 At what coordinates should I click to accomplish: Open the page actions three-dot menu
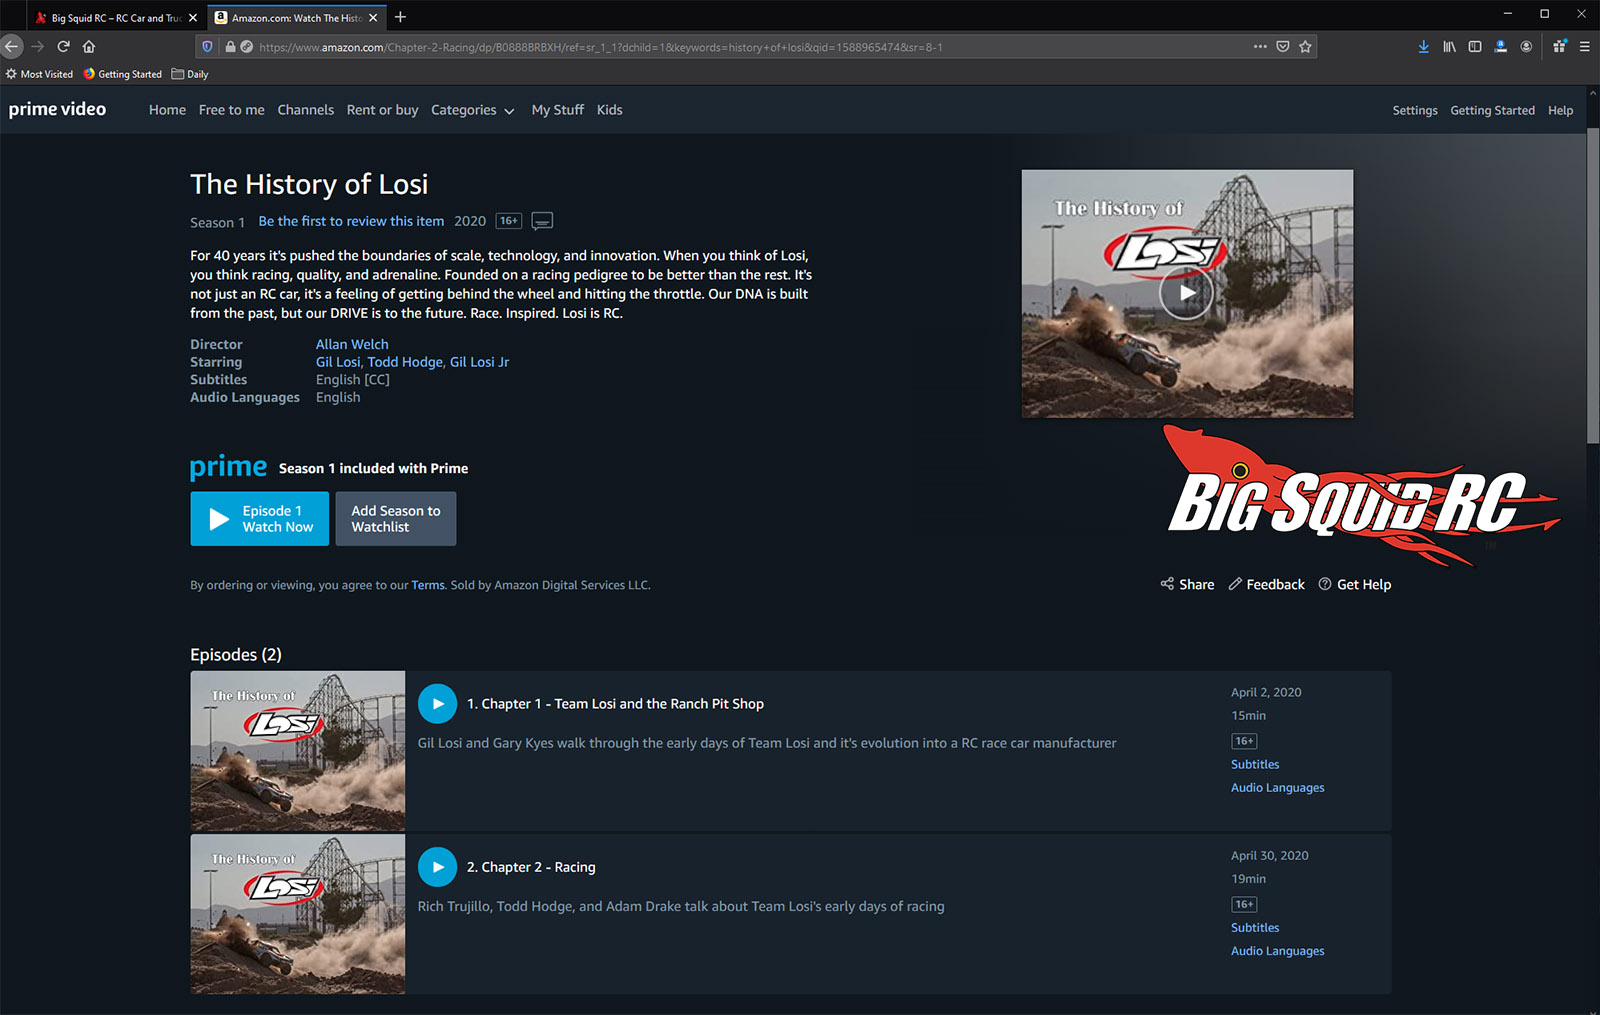click(x=1260, y=46)
